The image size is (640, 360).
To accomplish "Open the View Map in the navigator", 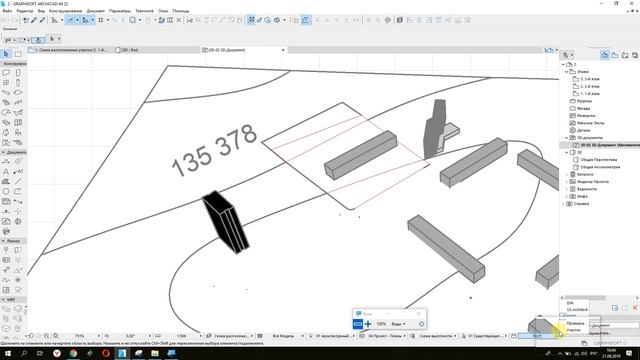I will (x=615, y=55).
